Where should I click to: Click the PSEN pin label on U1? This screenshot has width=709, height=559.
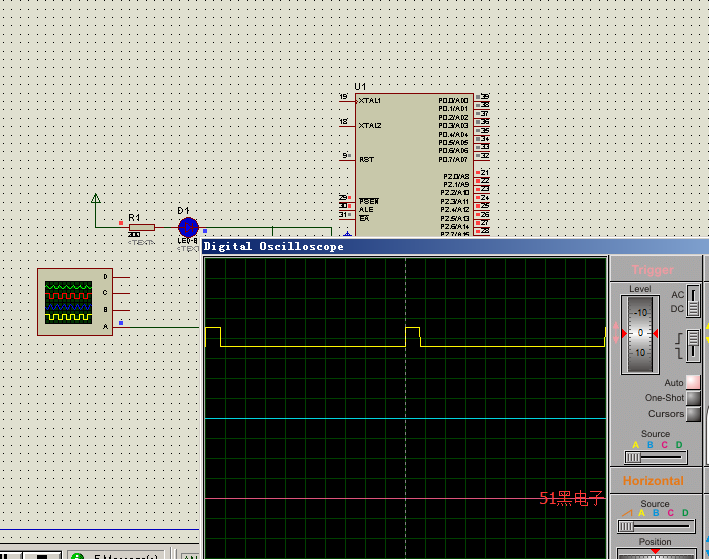(x=369, y=201)
